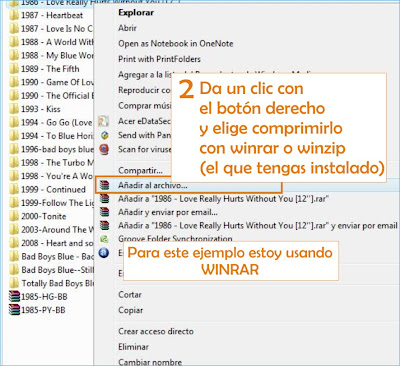Click the WinRAR archive icon for 1985-PY-BB
Screen dimensions: 400x366
(x=14, y=310)
